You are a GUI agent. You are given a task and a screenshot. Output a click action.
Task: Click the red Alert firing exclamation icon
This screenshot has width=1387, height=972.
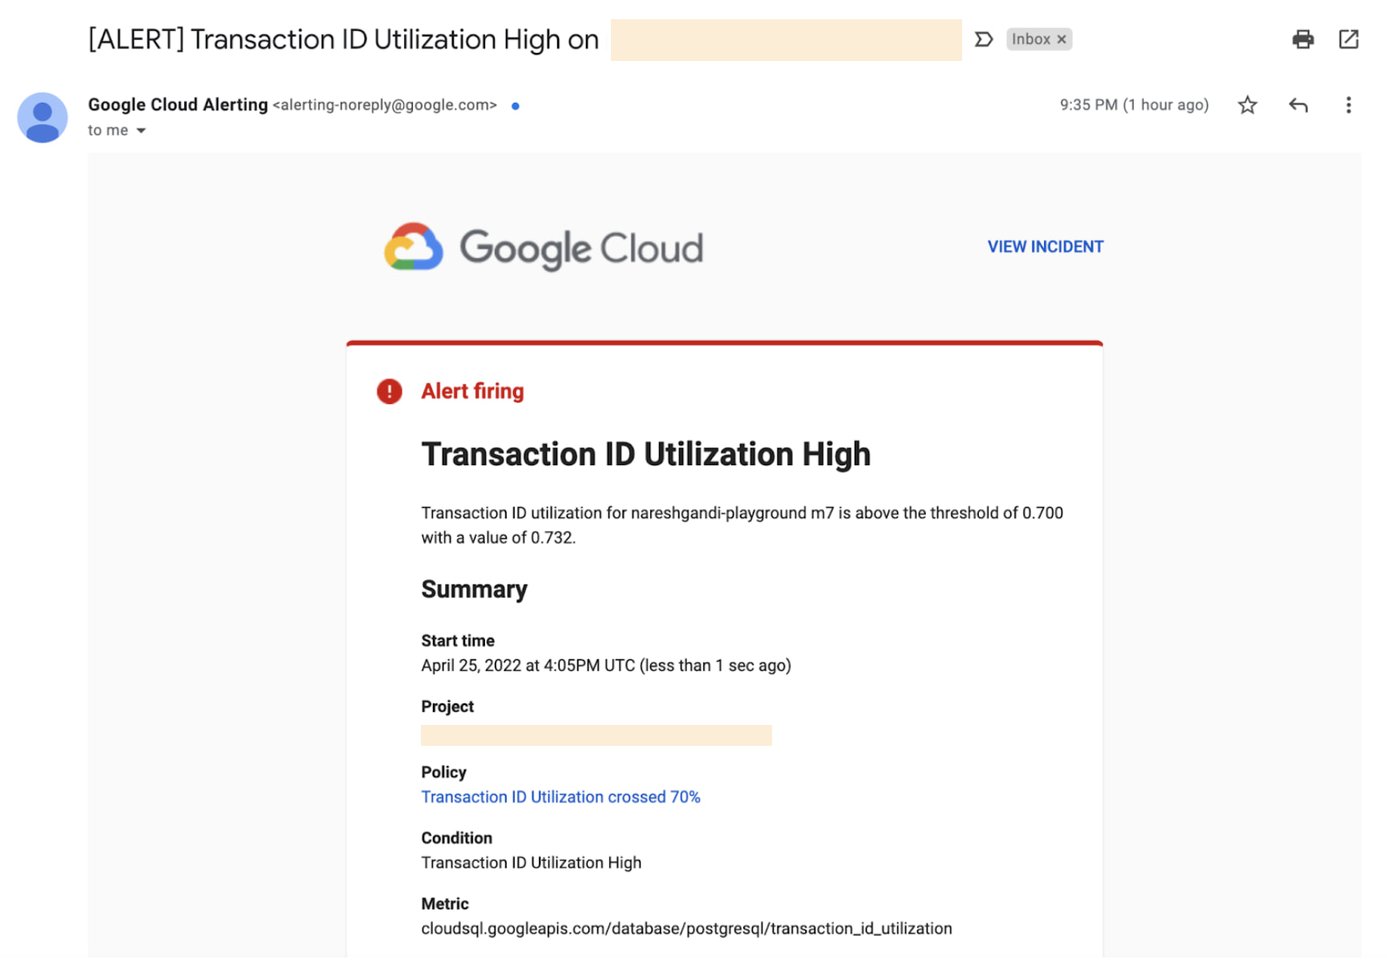(389, 391)
